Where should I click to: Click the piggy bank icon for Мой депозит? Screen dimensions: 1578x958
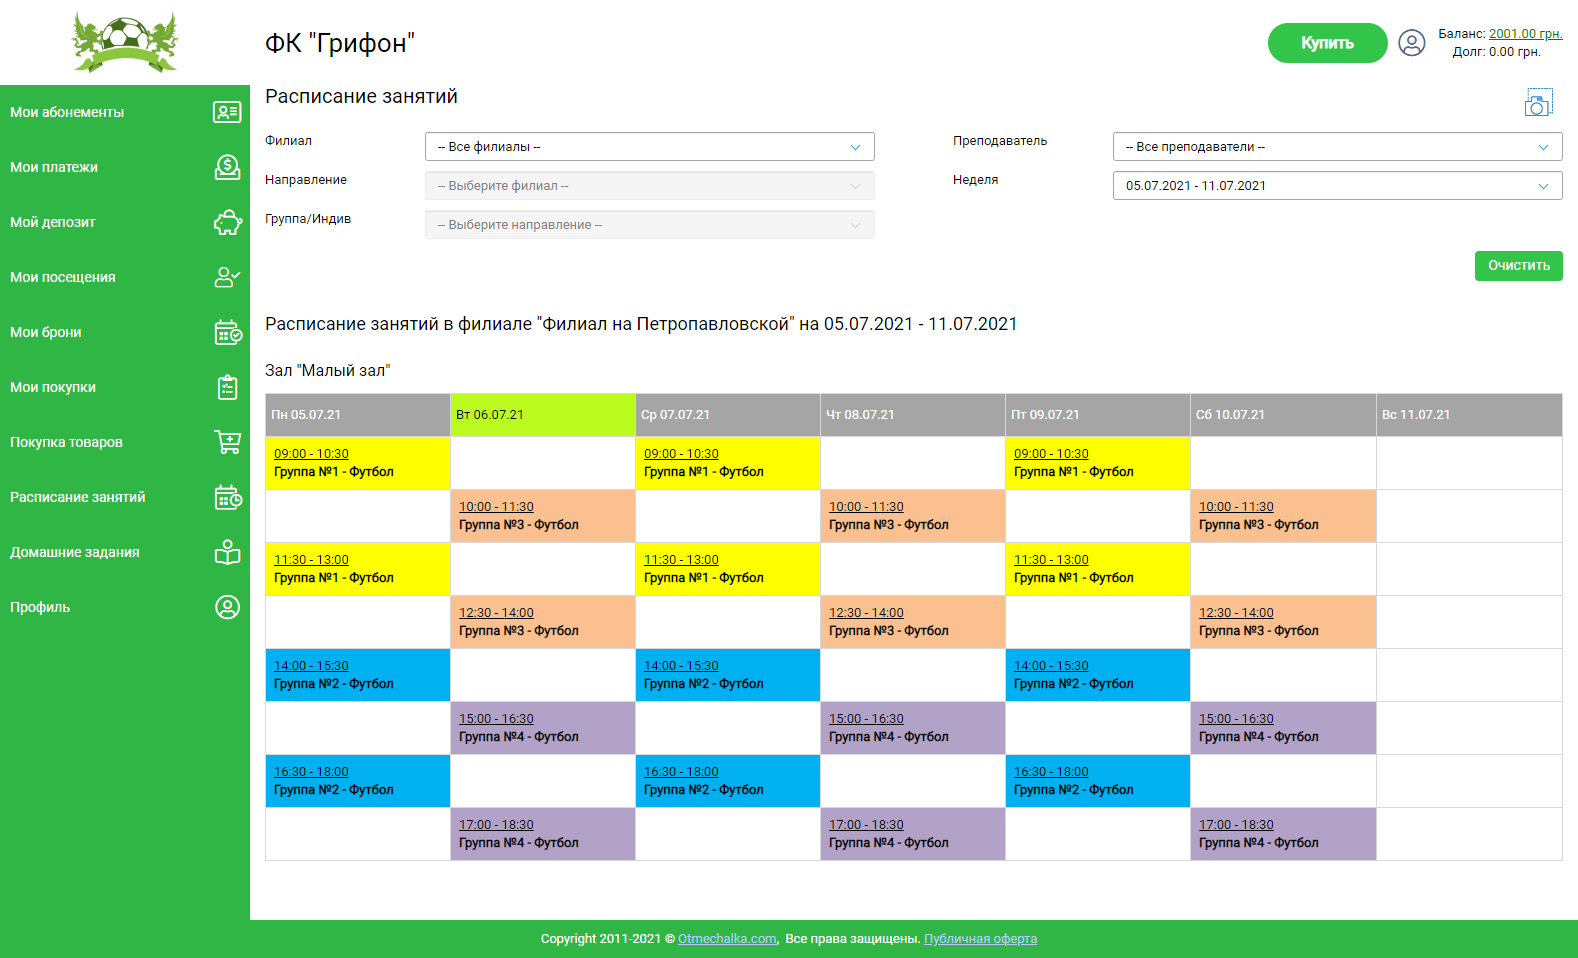(x=227, y=222)
